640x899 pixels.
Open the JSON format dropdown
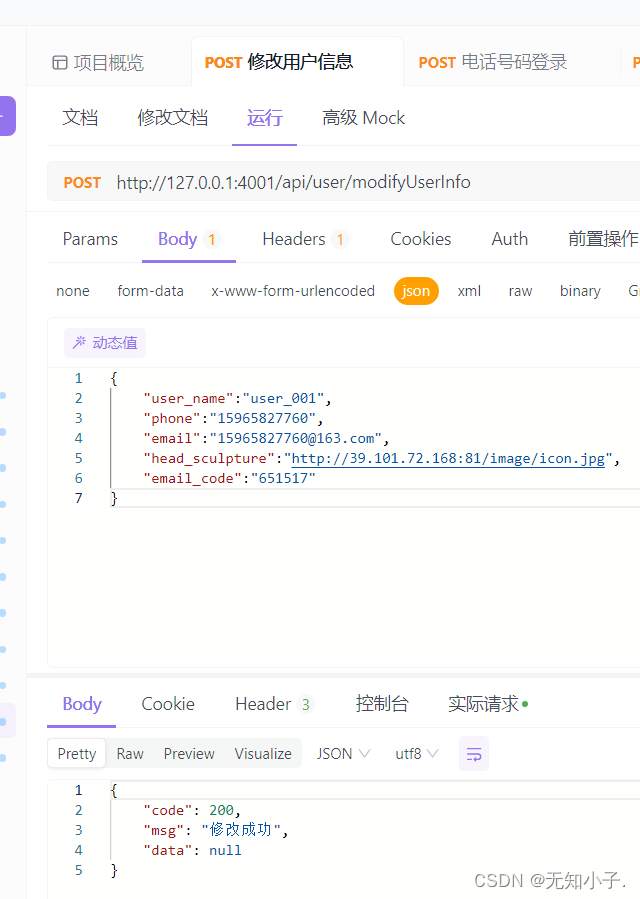coord(343,753)
